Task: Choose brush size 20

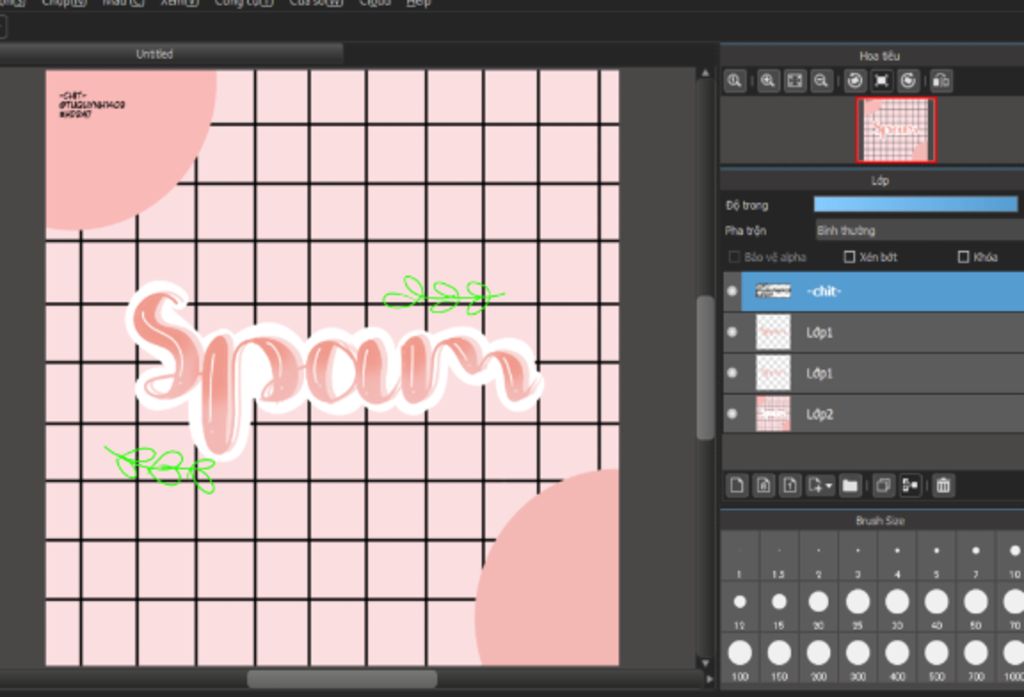Action: click(818, 607)
